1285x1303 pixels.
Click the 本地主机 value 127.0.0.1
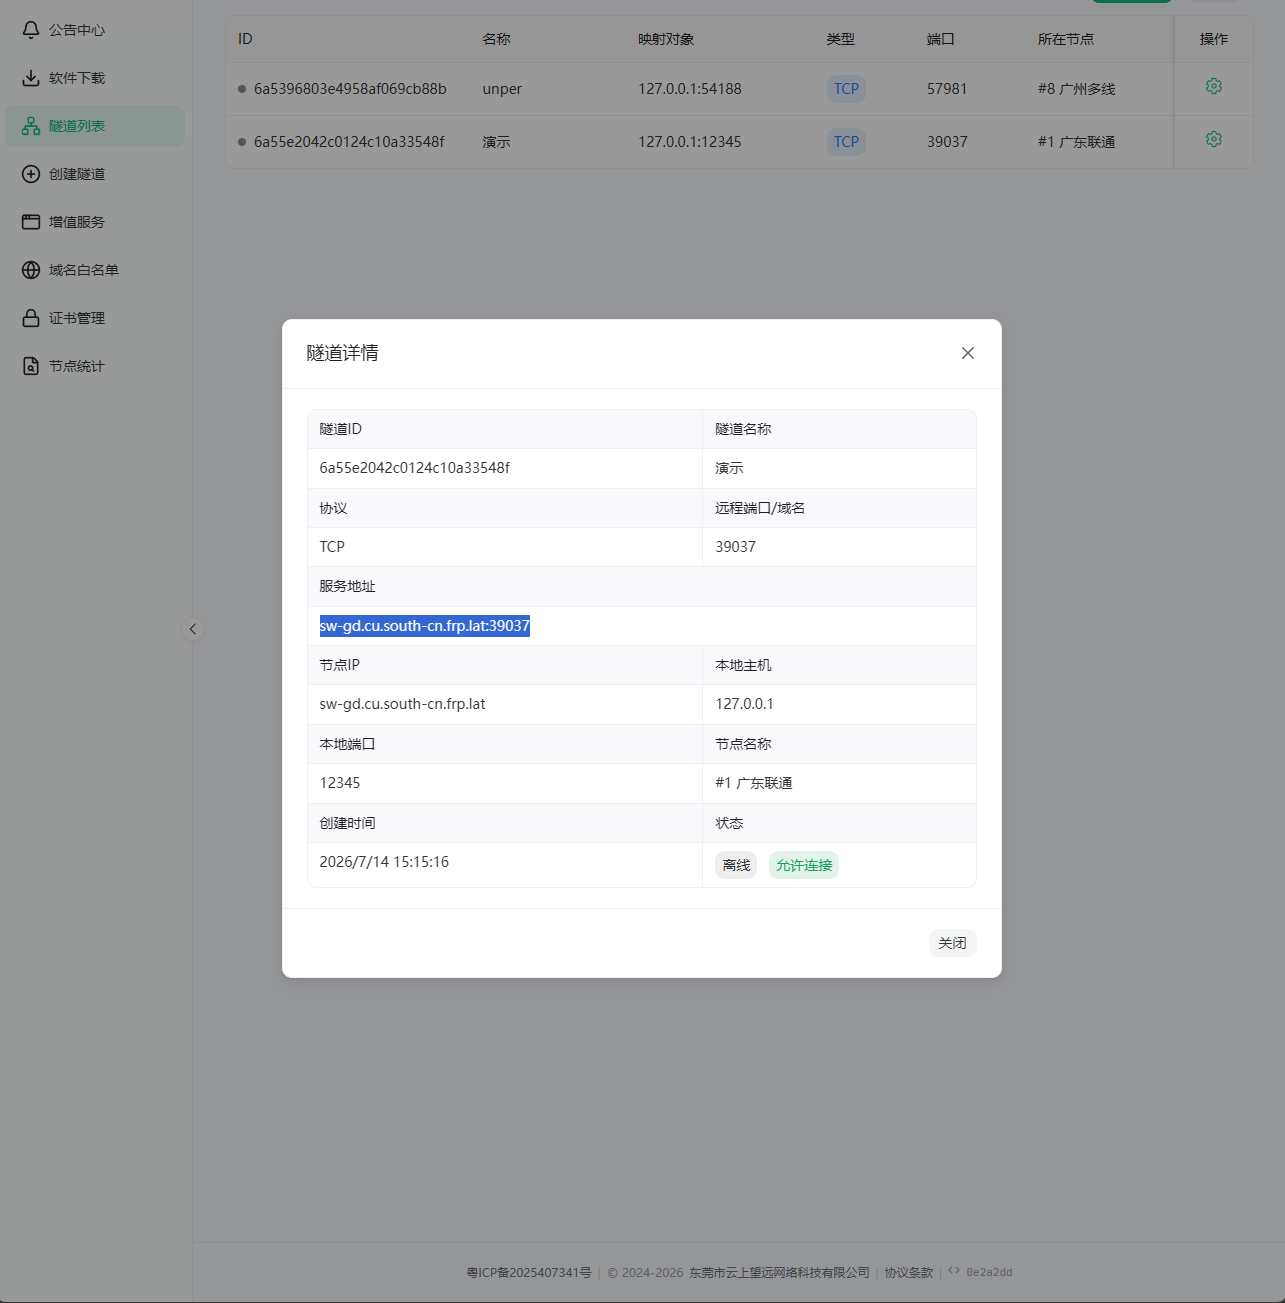point(744,704)
